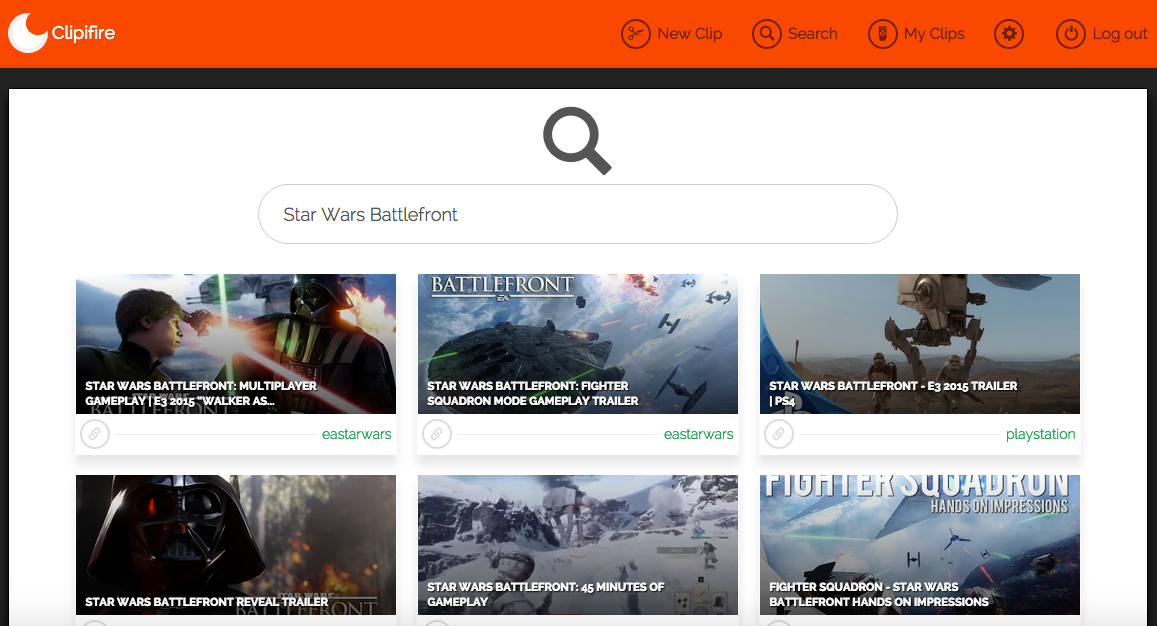Screen dimensions: 1157x626
Task: Click the New Clip scissors icon
Action: (x=635, y=34)
